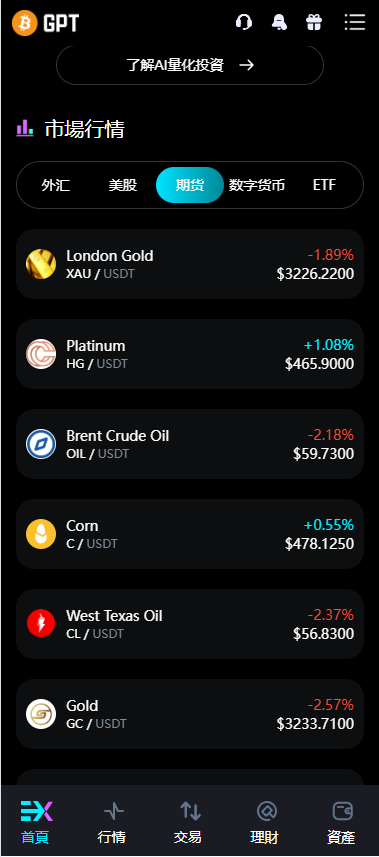Click the West Texas Oil flame icon
The image size is (379, 857).
click(x=41, y=624)
